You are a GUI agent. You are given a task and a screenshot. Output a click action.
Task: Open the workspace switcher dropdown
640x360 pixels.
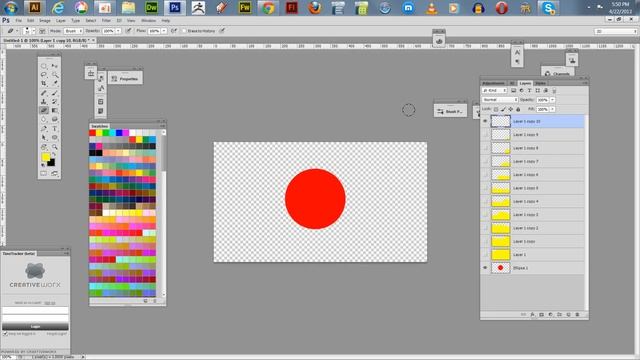616,31
